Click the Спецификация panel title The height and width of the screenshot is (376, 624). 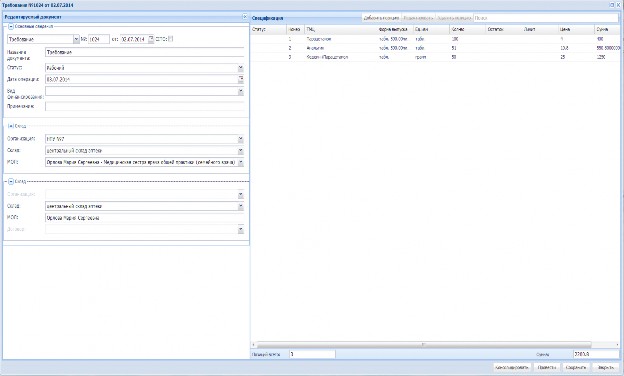(x=267, y=18)
